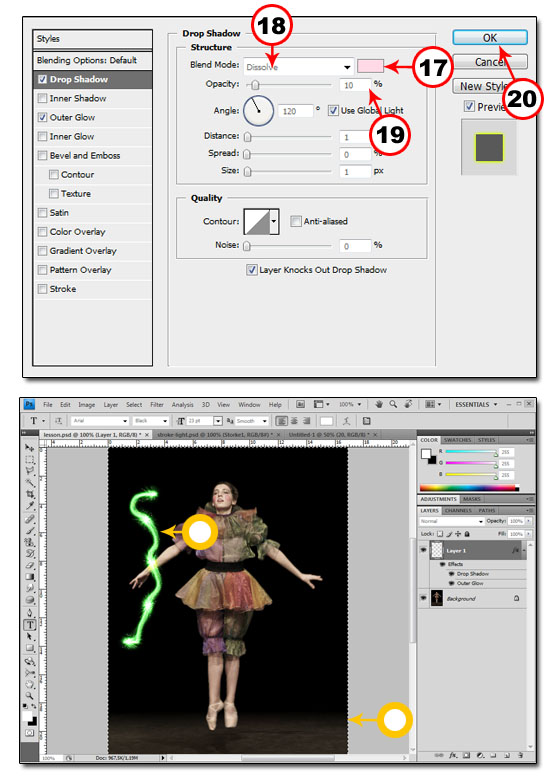Click the OK button
Viewport: 550px width, 783px height.
tap(490, 37)
